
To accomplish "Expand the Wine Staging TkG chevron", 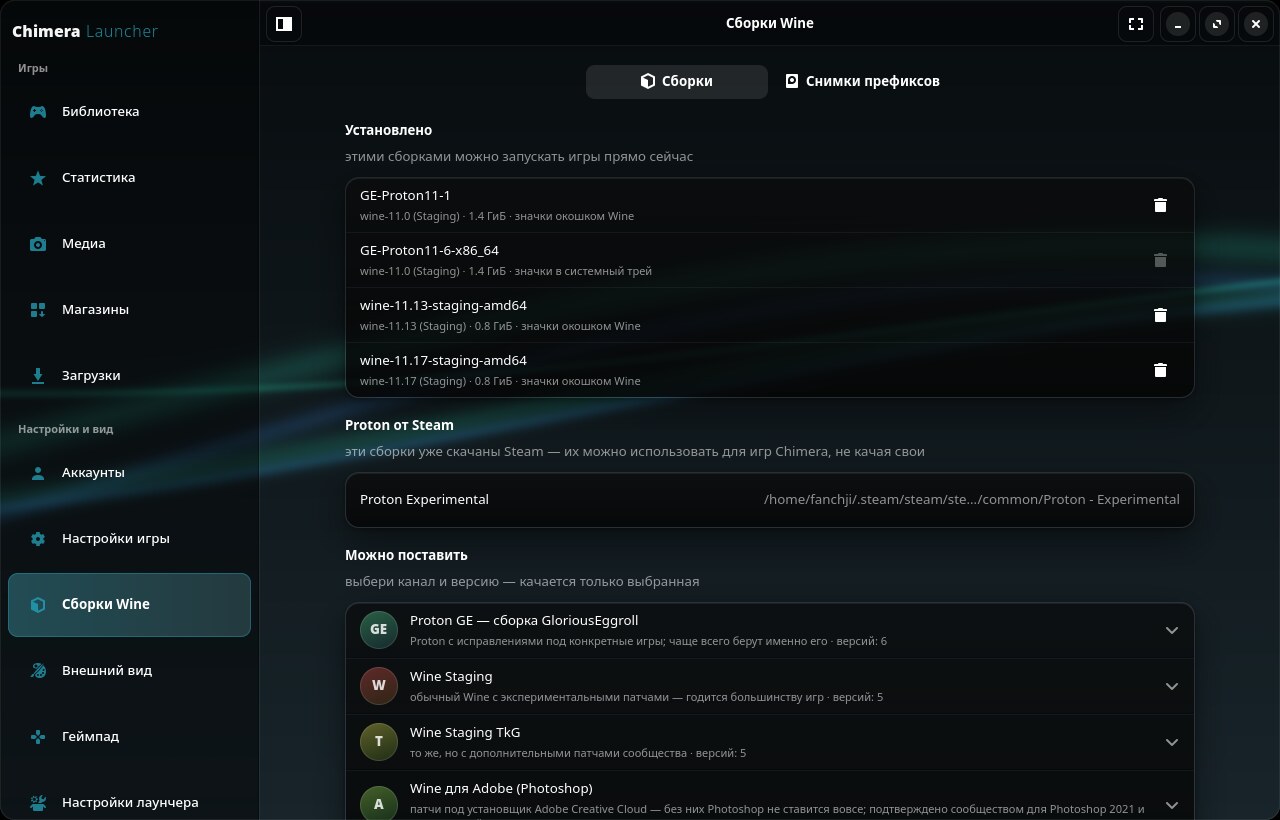I will click(1172, 742).
